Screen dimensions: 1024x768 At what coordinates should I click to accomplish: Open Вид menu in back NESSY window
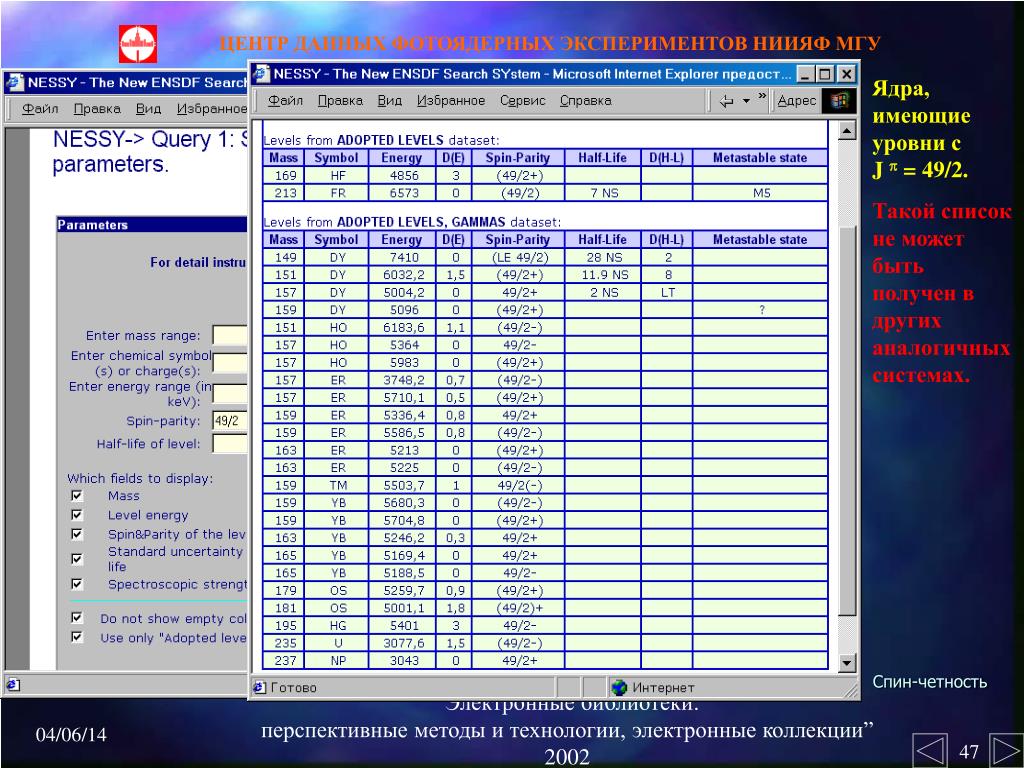(148, 109)
